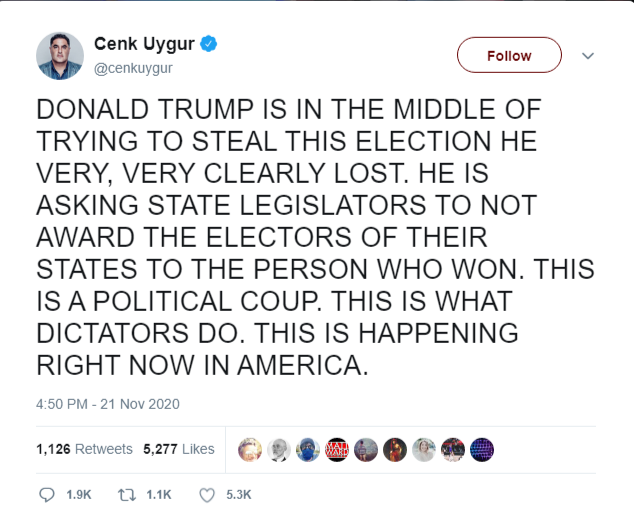Open the Cenk Uygur display name link

click(146, 44)
